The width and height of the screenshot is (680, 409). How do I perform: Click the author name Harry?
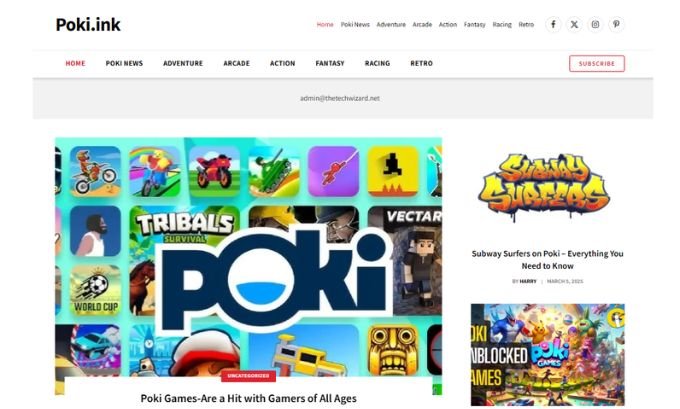click(528, 281)
